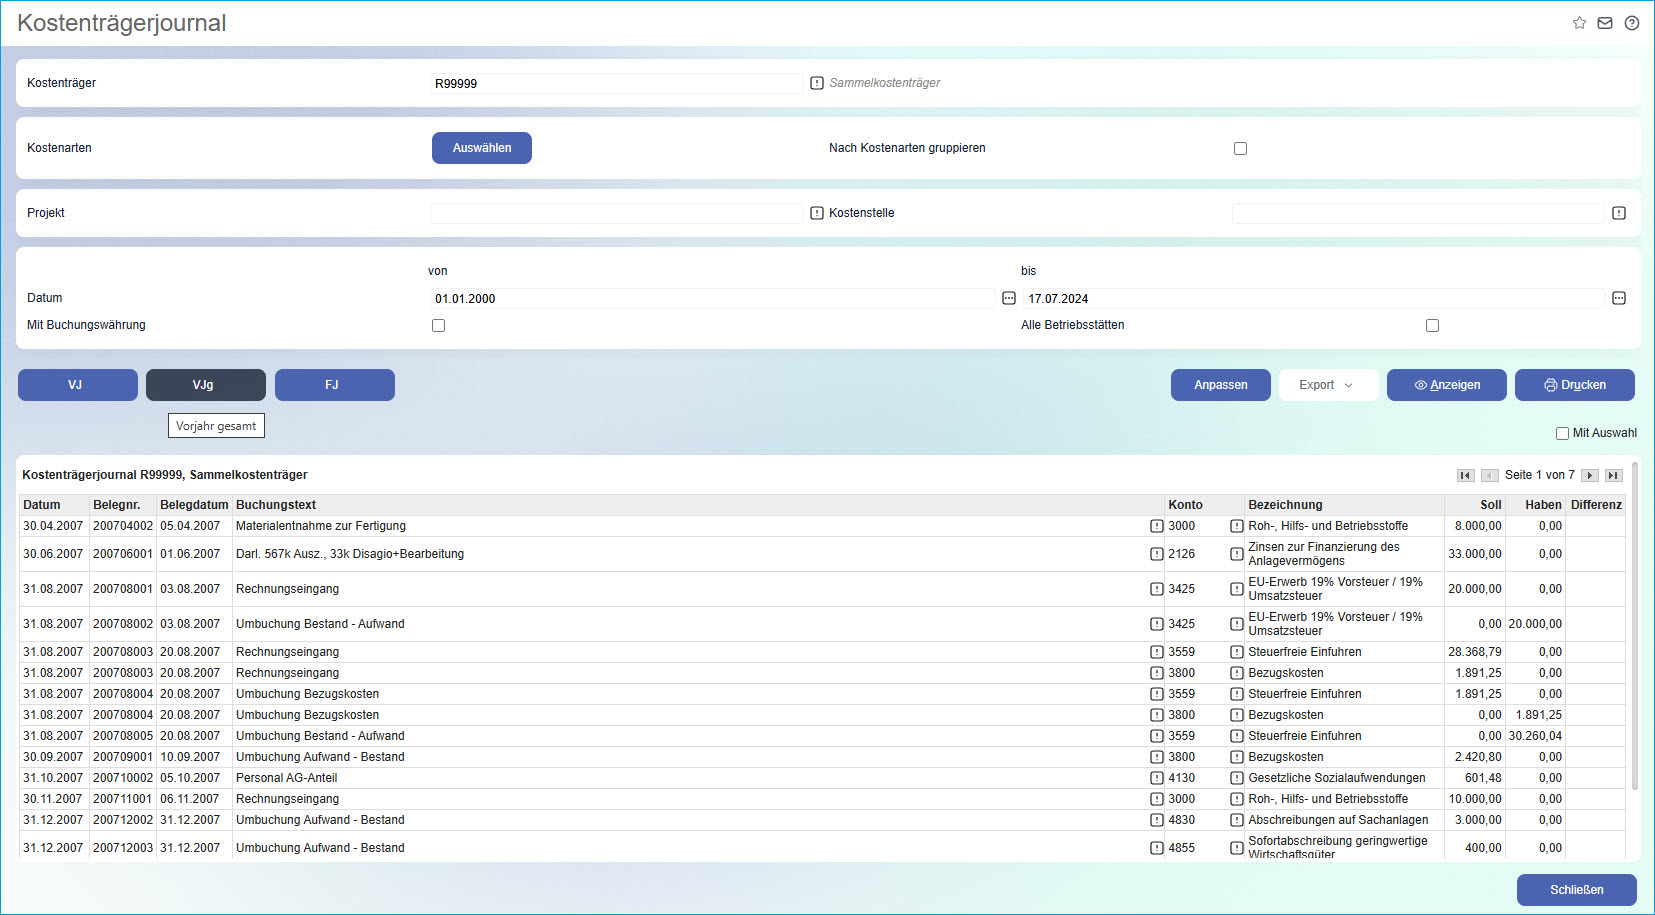This screenshot has width=1655, height=915.
Task: Click the favorite star icon
Action: 1579,23
